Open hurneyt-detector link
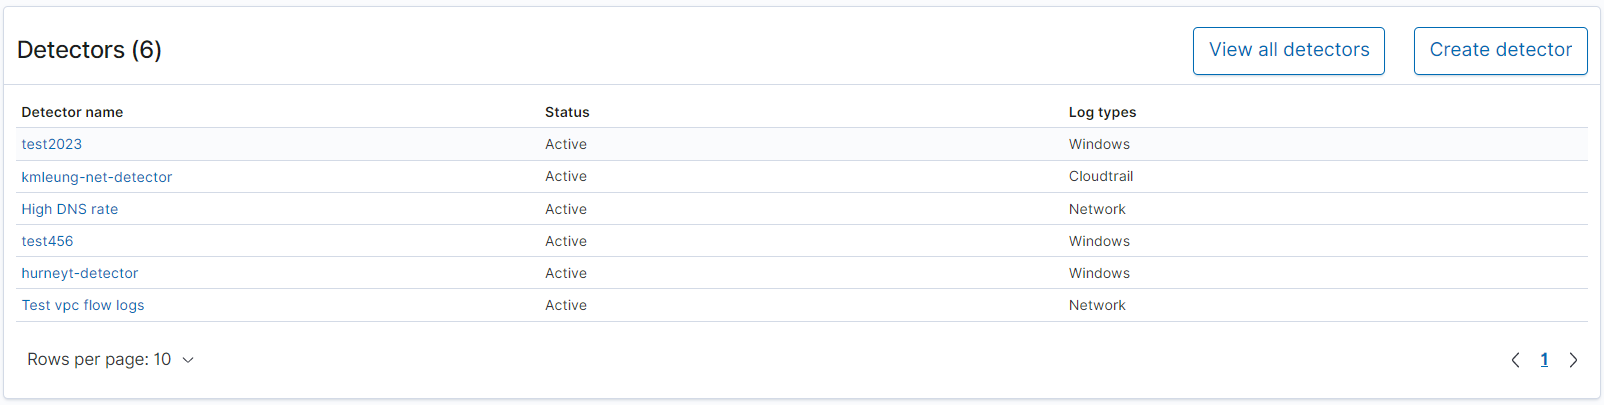The image size is (1604, 405). 80,273
